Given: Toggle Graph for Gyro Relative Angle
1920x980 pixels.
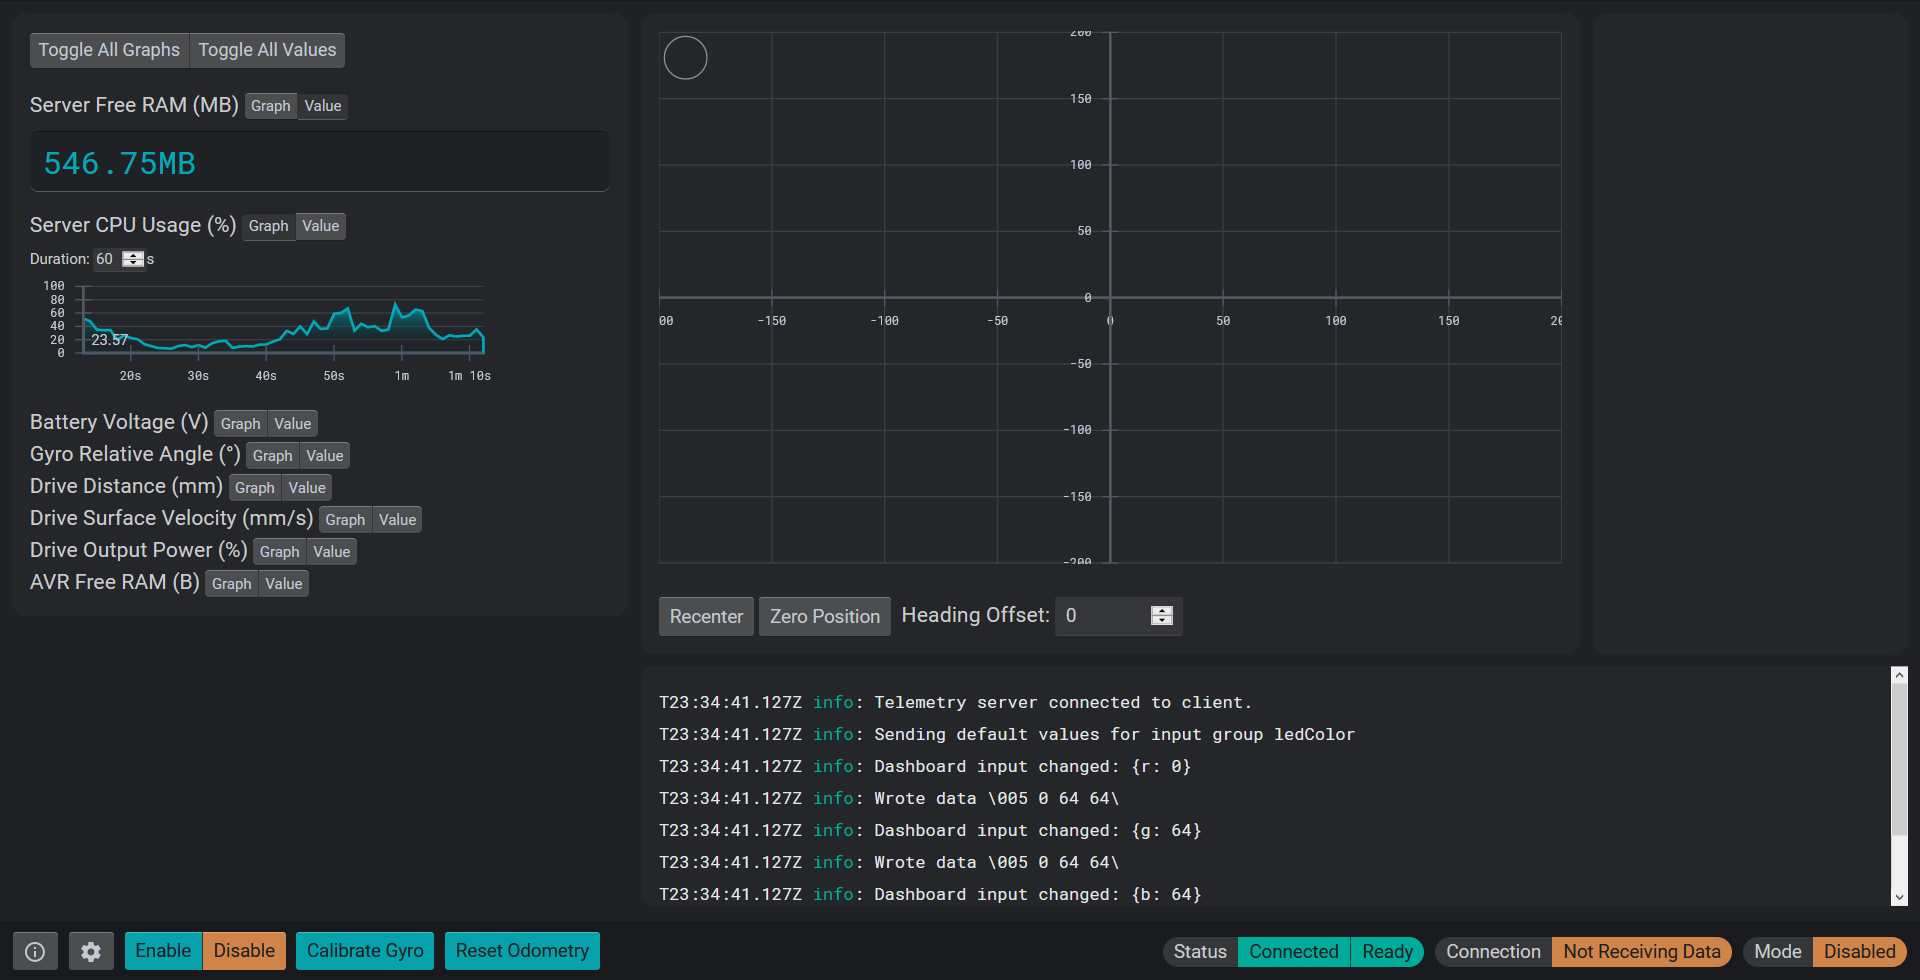Looking at the screenshot, I should pos(272,456).
